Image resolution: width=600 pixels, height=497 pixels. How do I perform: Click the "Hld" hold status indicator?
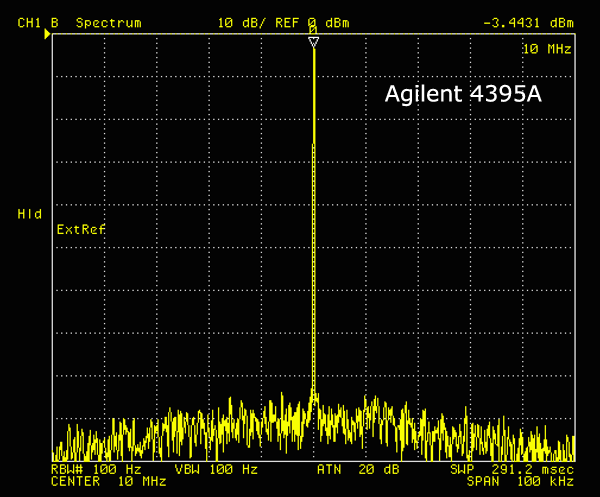pos(29,214)
